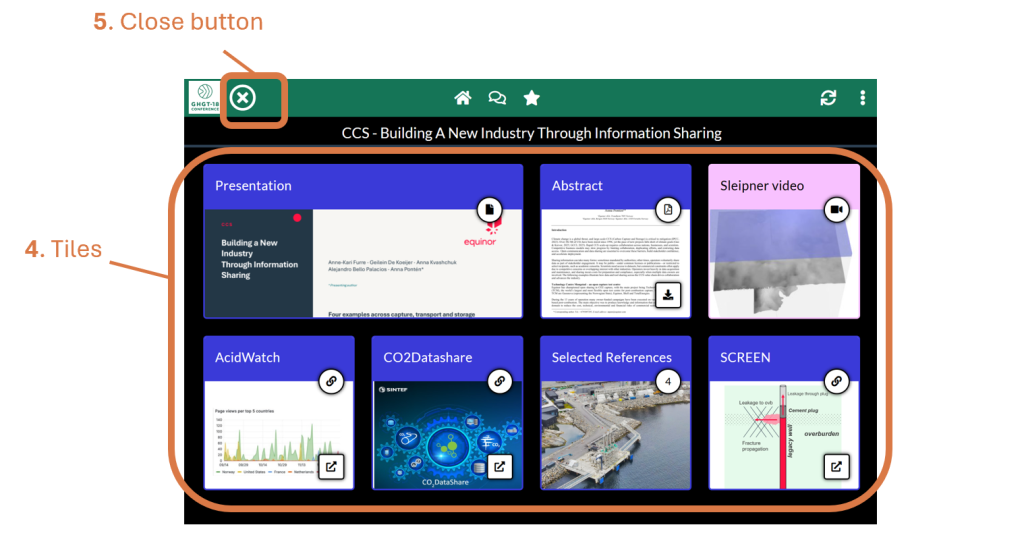
Task: Click the GHGT-18 conference logo
Action: 204,97
